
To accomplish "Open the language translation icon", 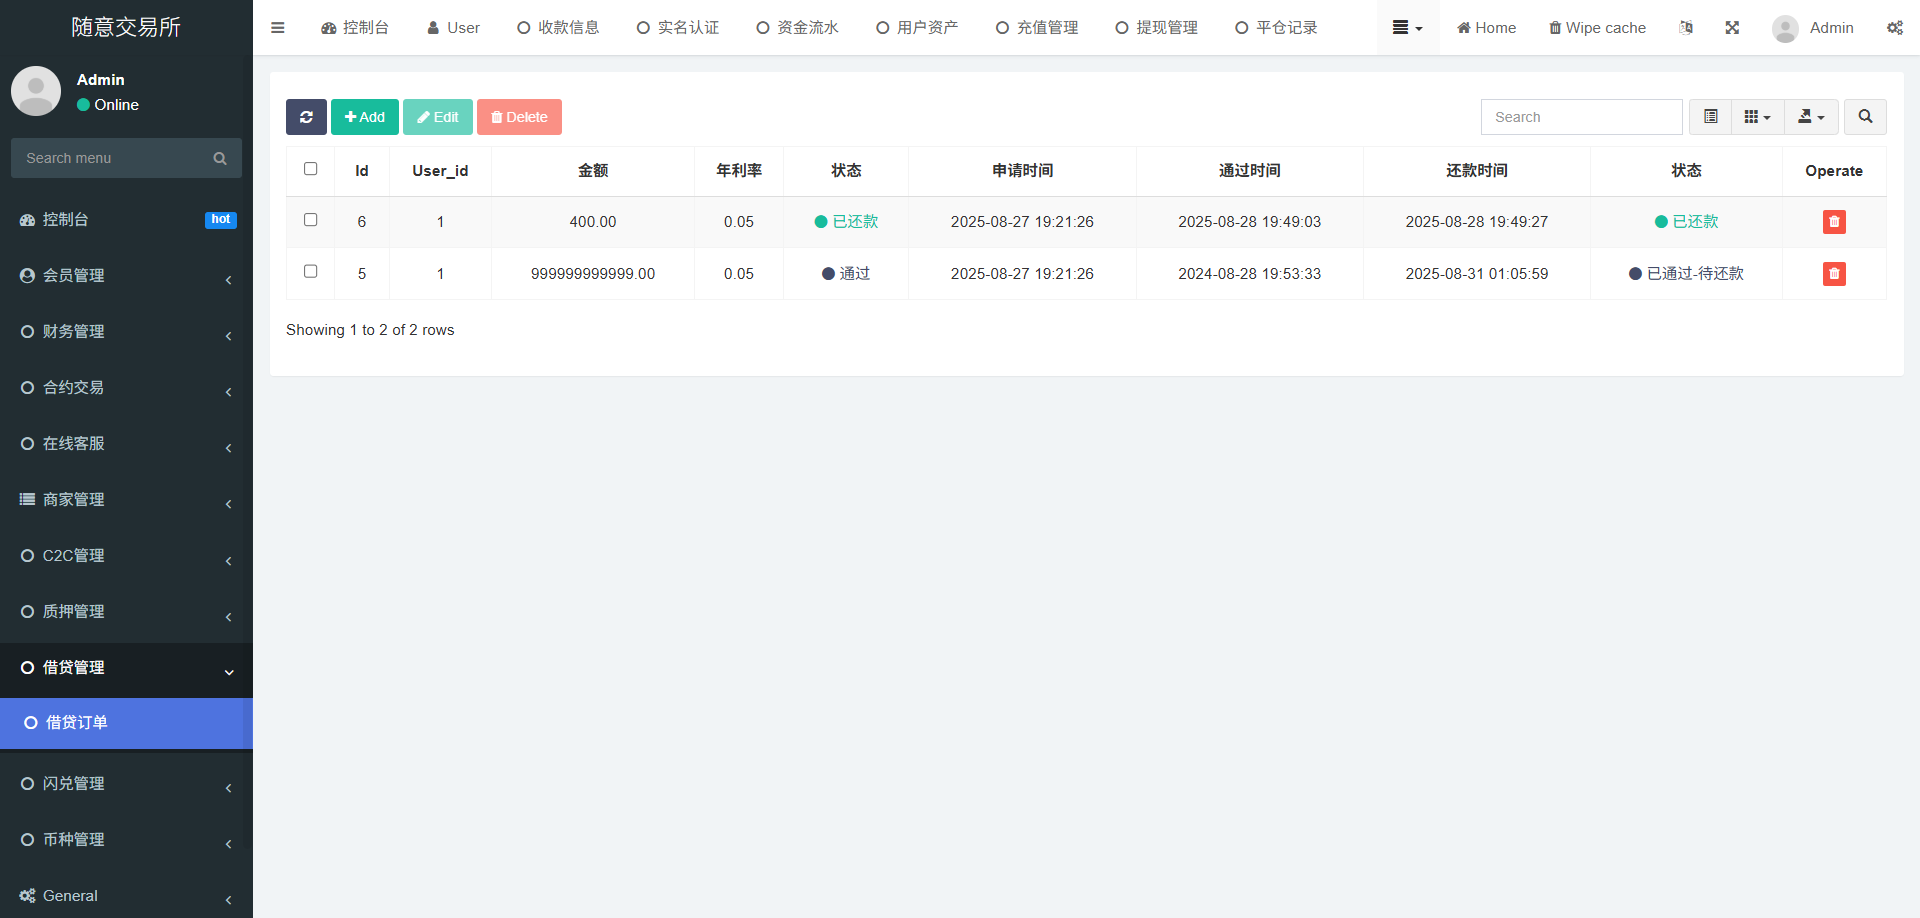I will pos(1686,28).
